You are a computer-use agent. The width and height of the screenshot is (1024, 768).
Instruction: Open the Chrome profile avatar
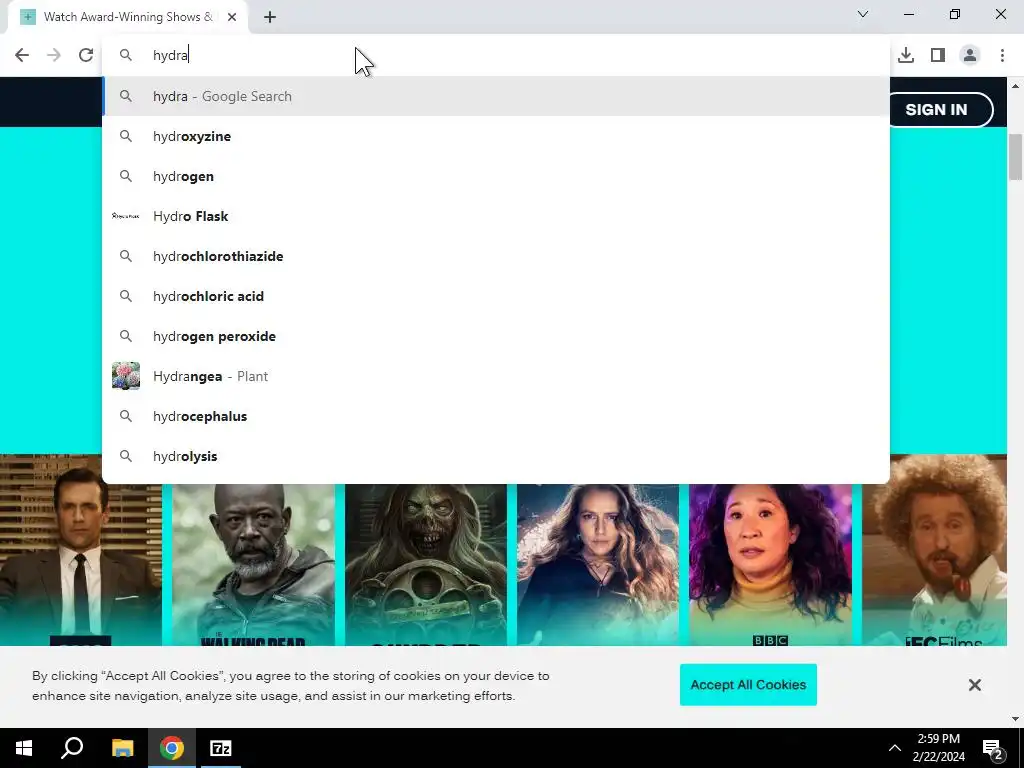coord(970,56)
